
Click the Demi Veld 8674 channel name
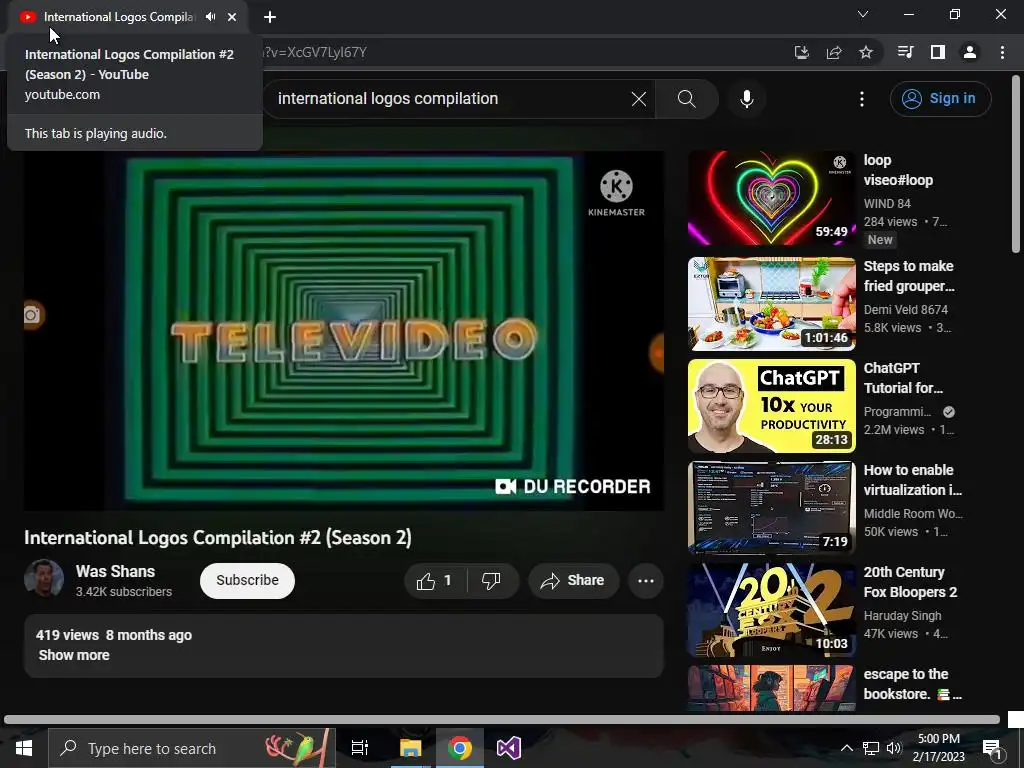tap(905, 310)
